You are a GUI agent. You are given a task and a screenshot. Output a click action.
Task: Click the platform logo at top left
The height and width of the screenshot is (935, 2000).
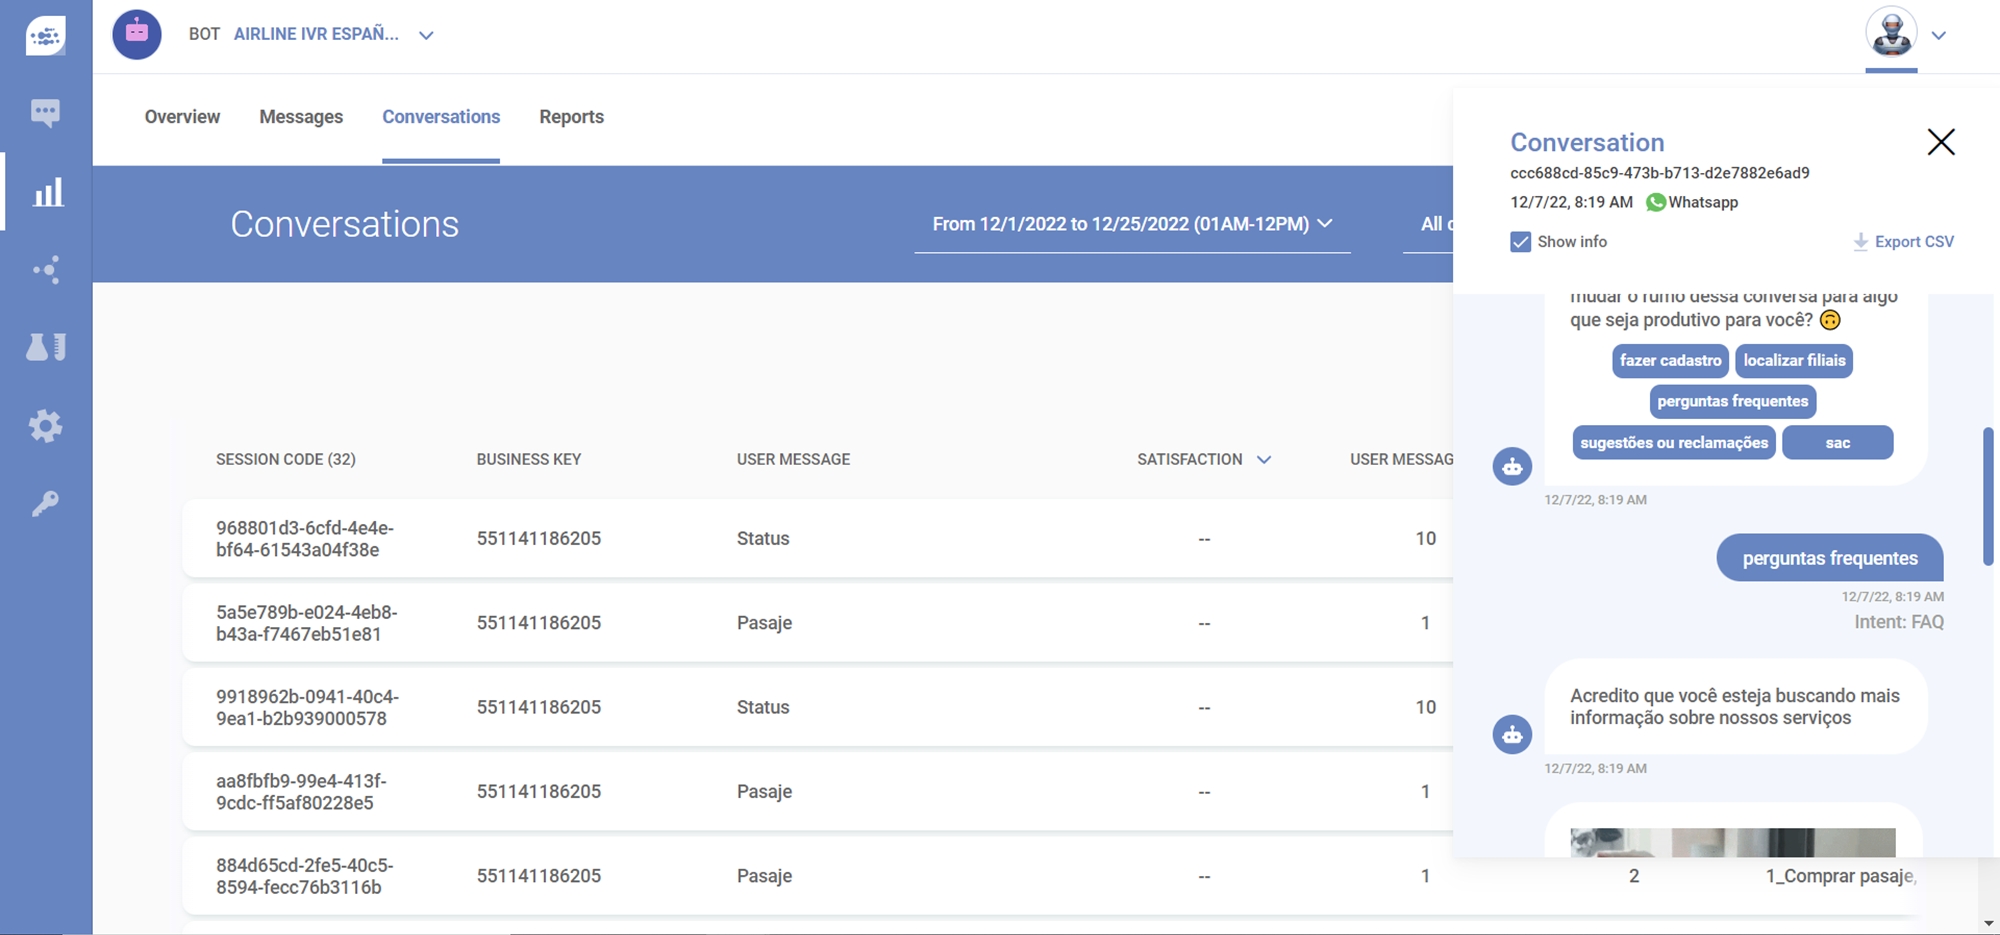pos(46,36)
